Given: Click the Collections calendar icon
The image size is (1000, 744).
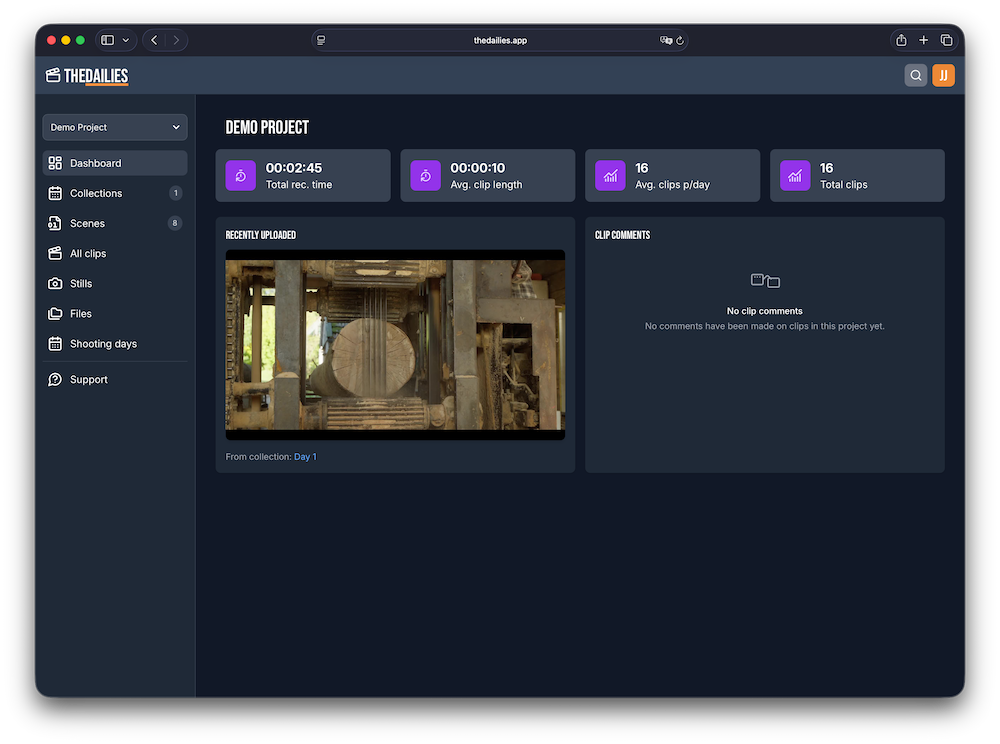Looking at the screenshot, I should click(55, 193).
